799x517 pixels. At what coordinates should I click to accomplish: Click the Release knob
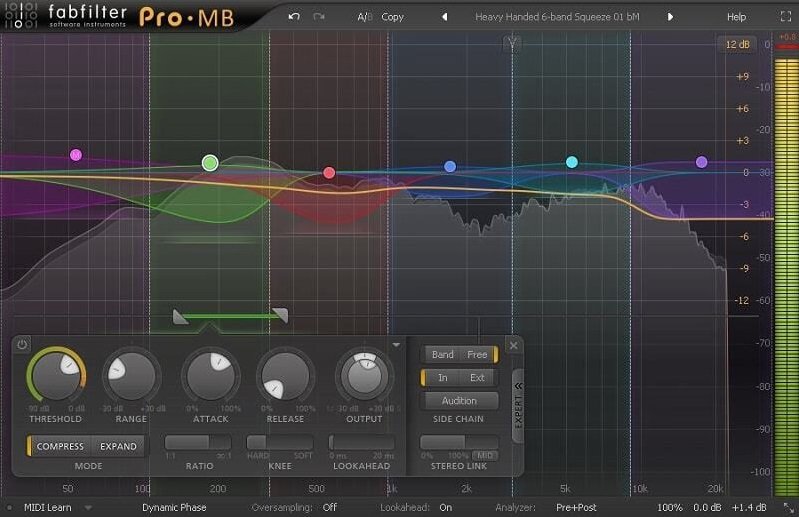(285, 376)
